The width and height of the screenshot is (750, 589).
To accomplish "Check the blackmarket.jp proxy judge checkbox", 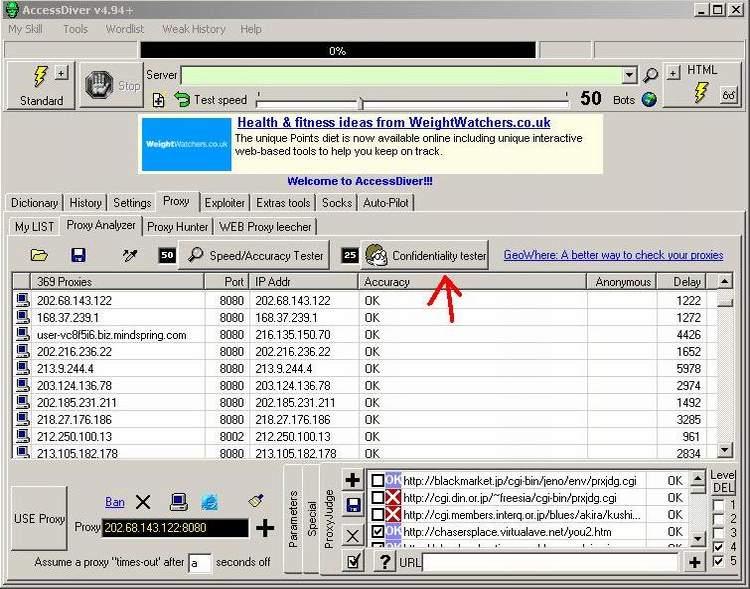I will (x=377, y=481).
